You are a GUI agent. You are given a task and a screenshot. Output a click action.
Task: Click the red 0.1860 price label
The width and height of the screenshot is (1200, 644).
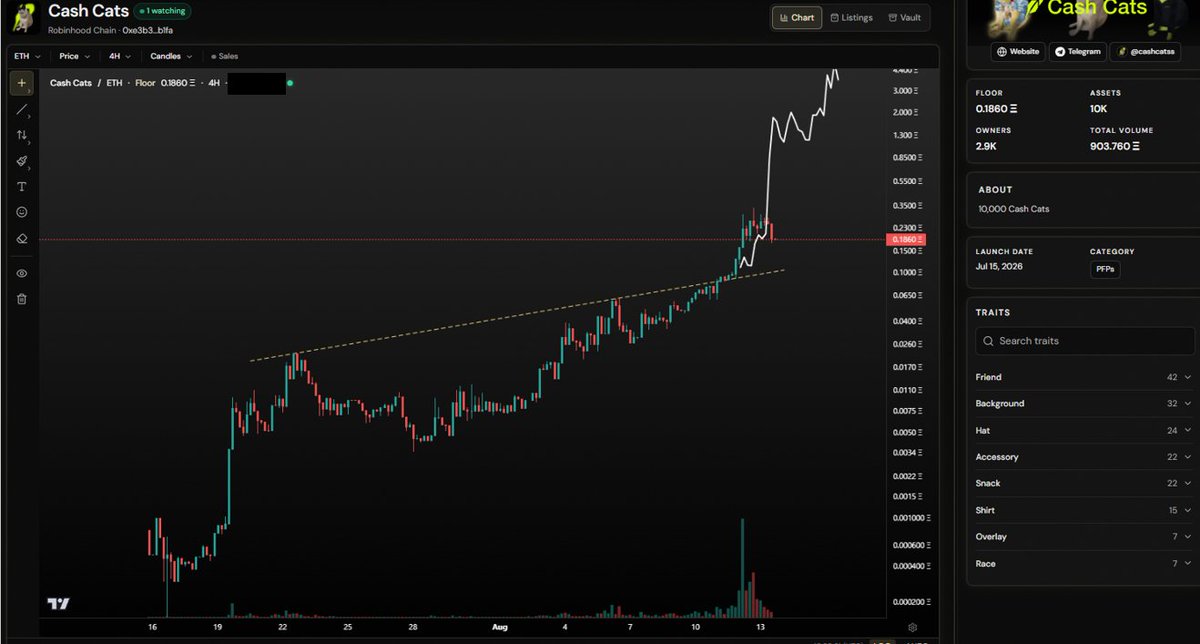[908, 240]
